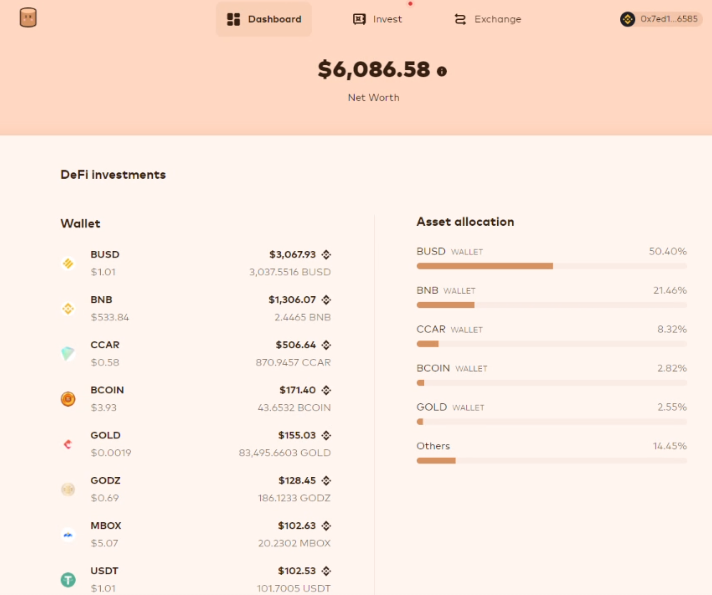Click the Dashboard grid icon
This screenshot has height=595, width=712.
(233, 19)
